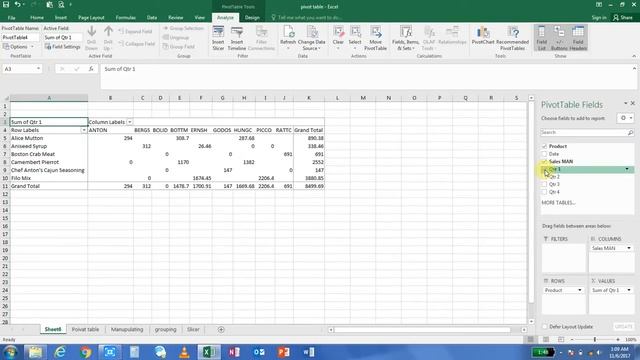640x360 pixels.
Task: Check the Qtr 2 field checkbox
Action: tap(544, 177)
